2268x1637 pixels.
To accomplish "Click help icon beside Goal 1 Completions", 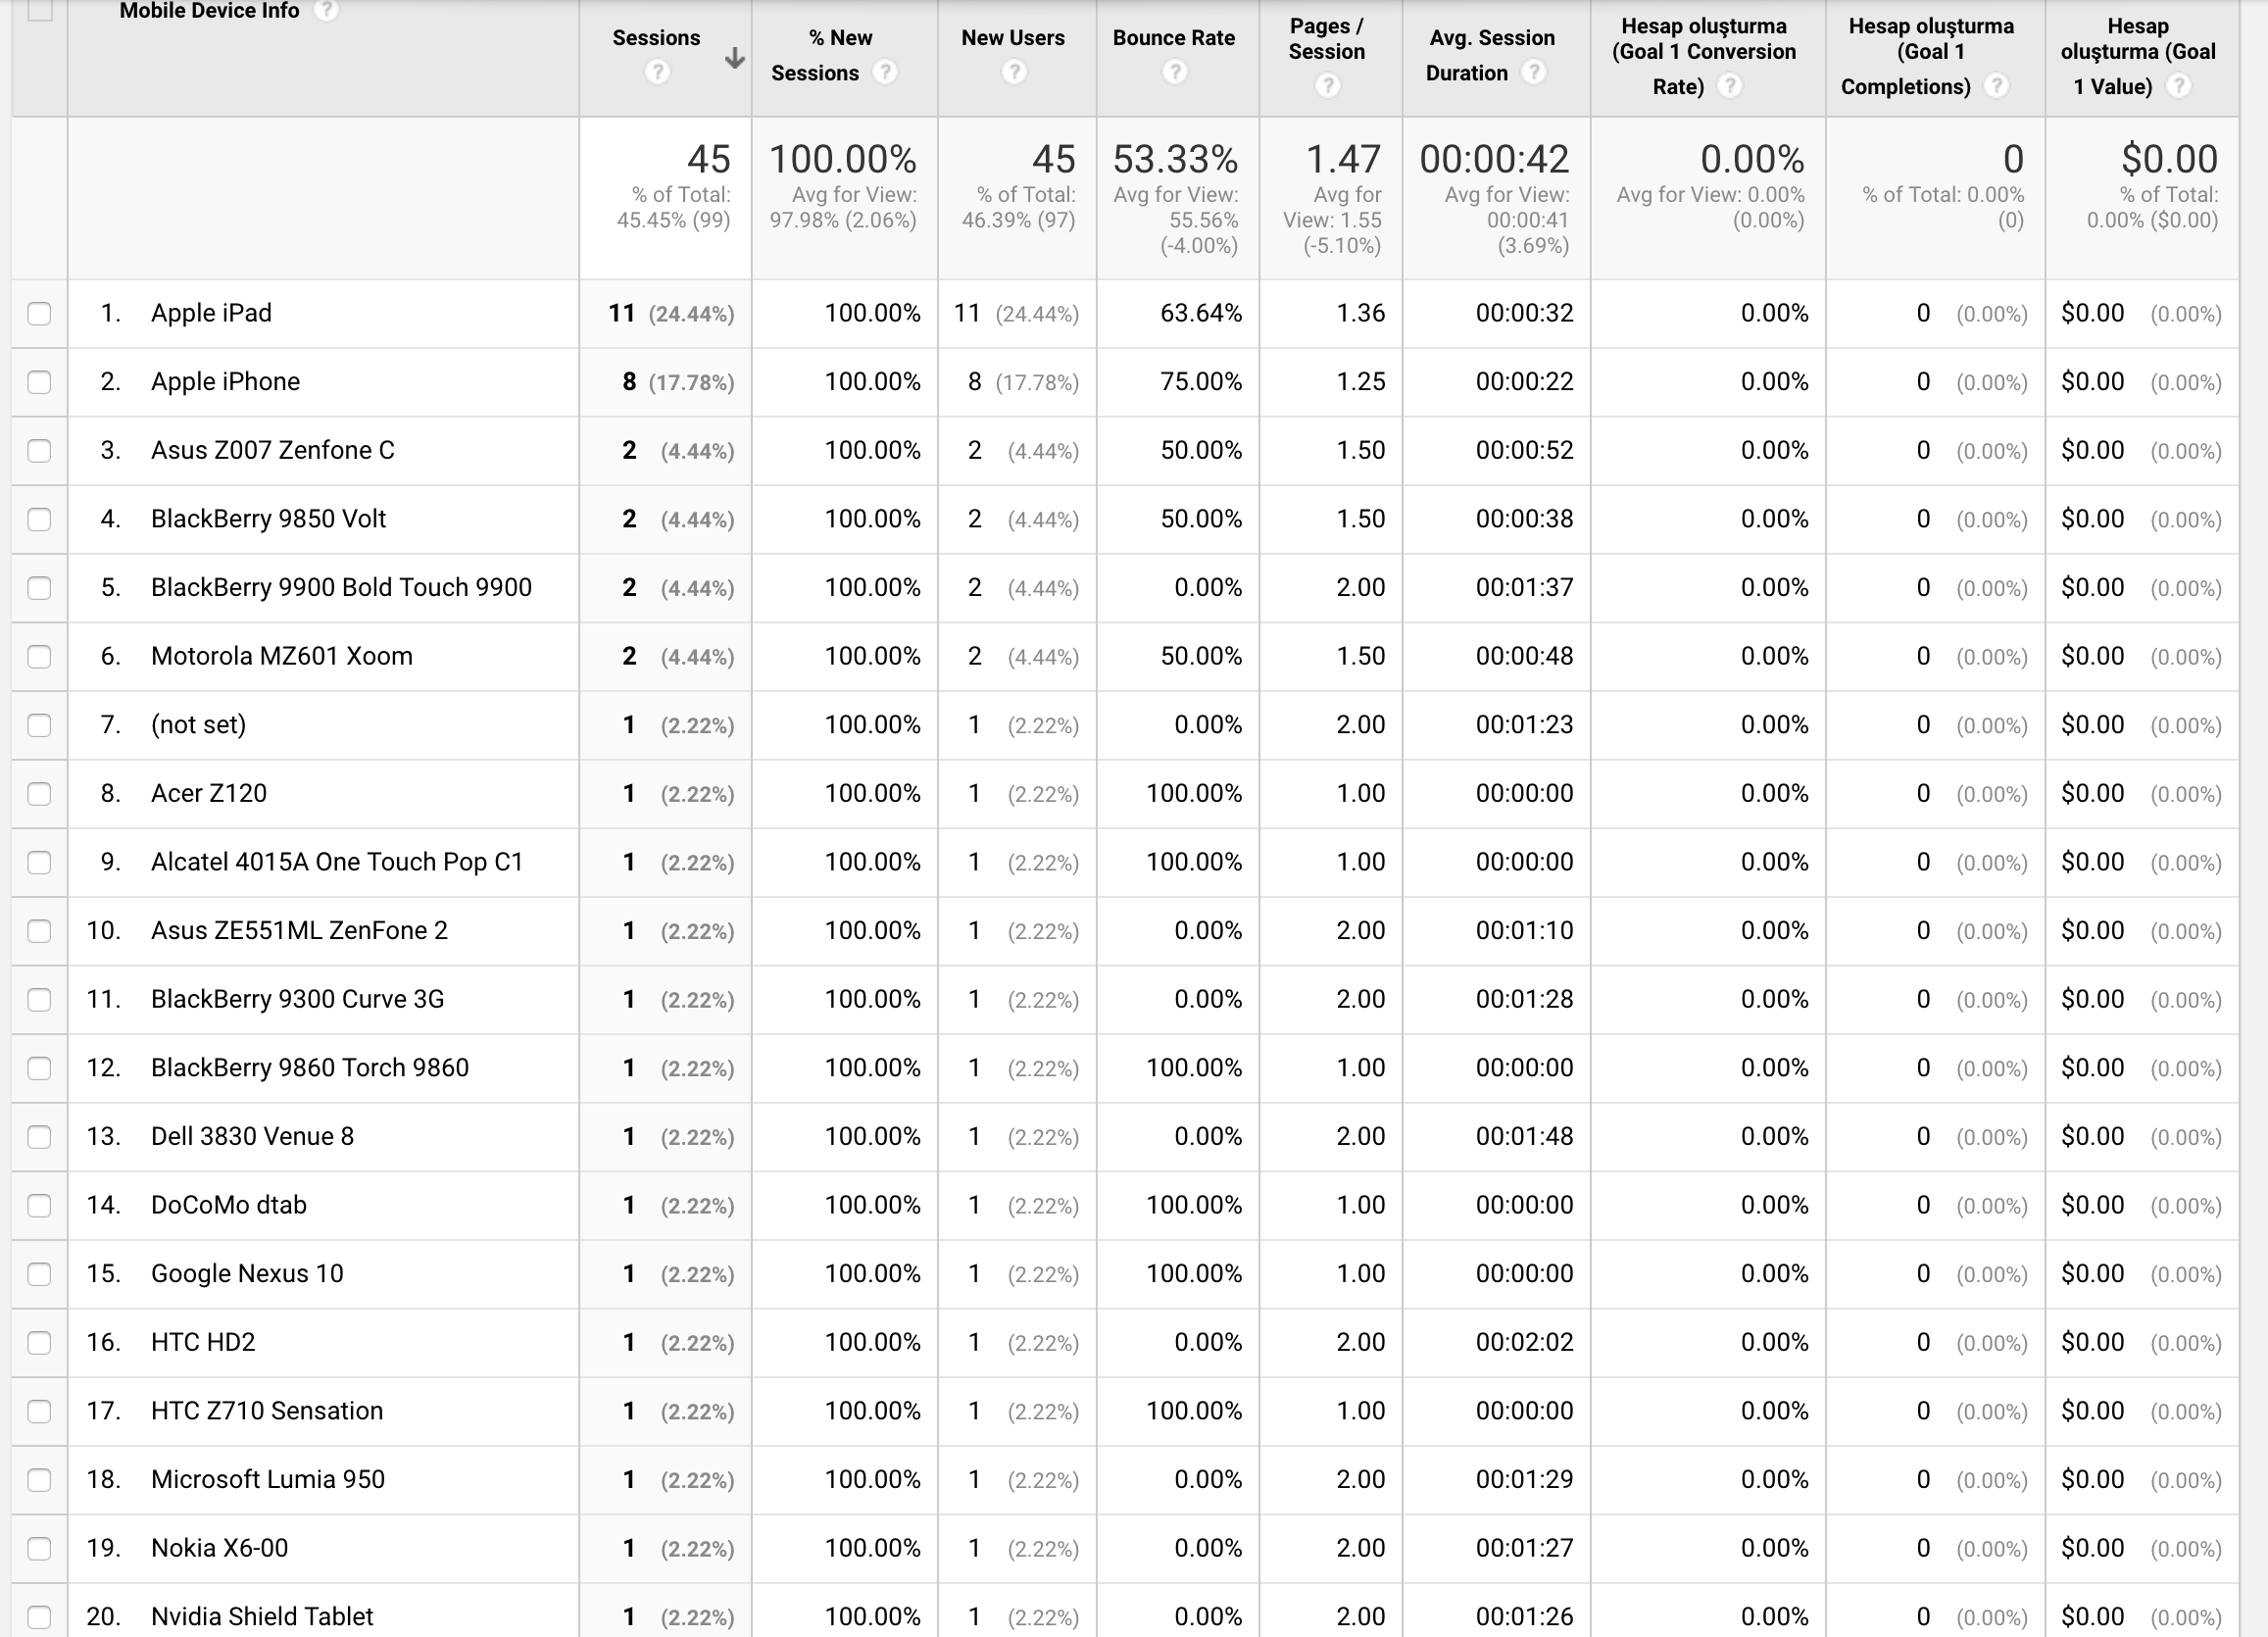I will tap(1995, 87).
